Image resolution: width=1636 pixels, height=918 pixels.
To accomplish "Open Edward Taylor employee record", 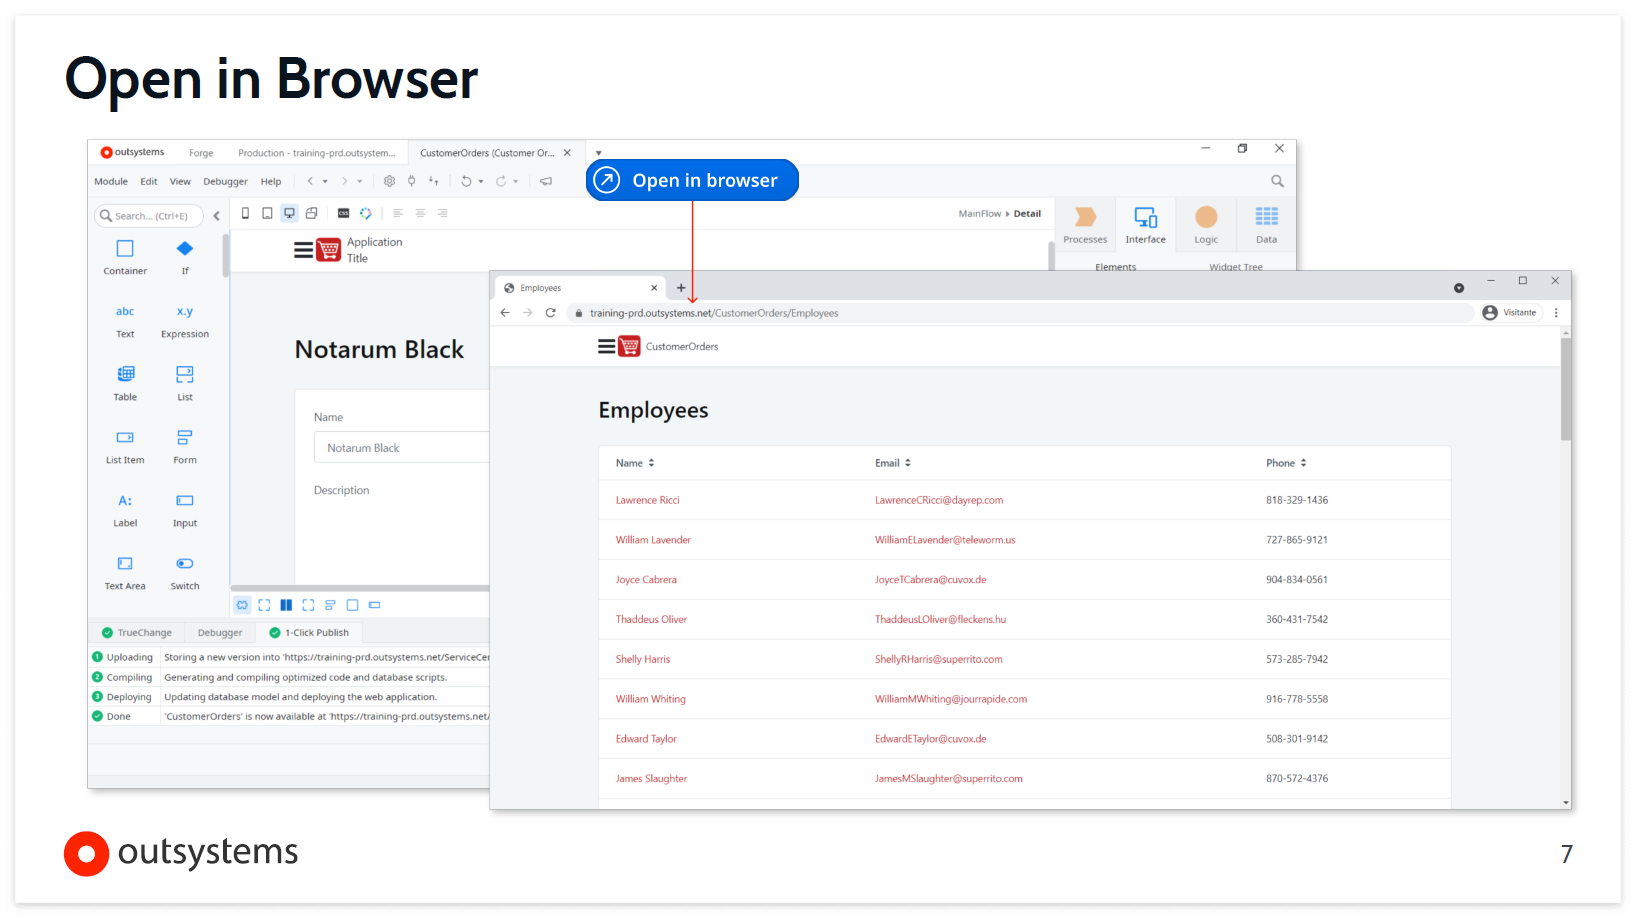I will tap(646, 739).
